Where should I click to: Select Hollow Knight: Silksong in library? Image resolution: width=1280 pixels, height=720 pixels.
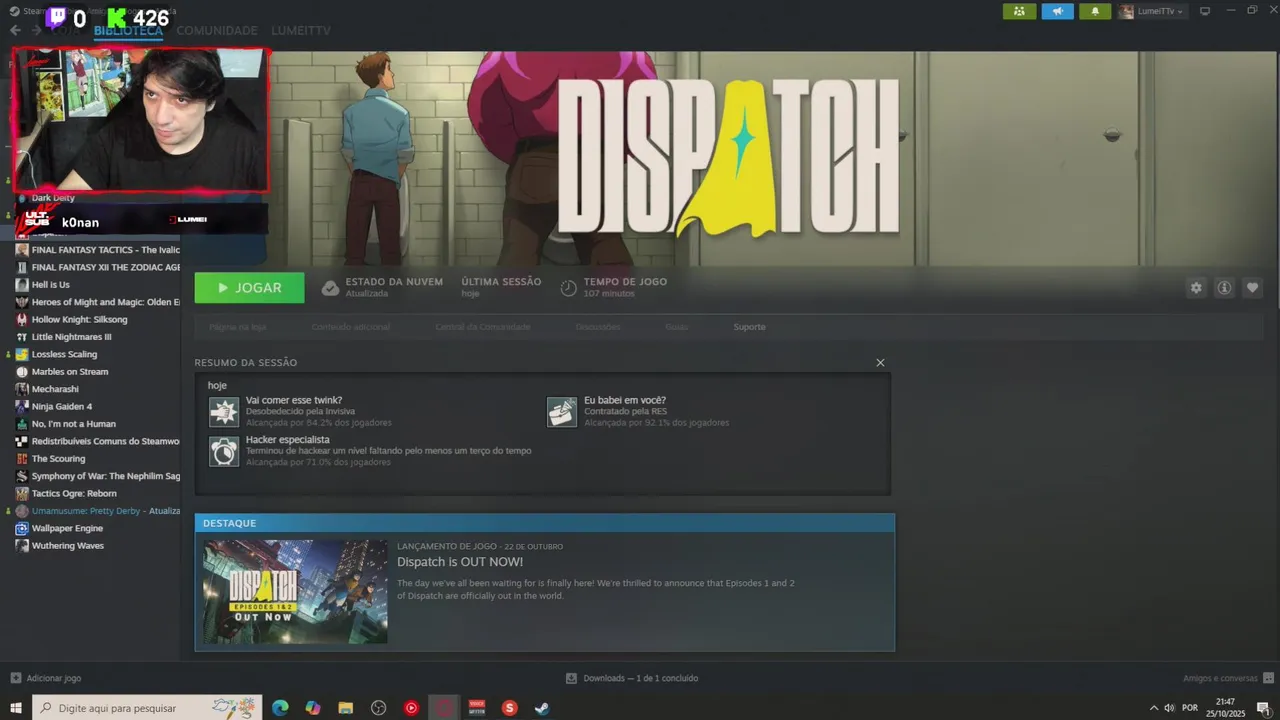click(x=79, y=320)
